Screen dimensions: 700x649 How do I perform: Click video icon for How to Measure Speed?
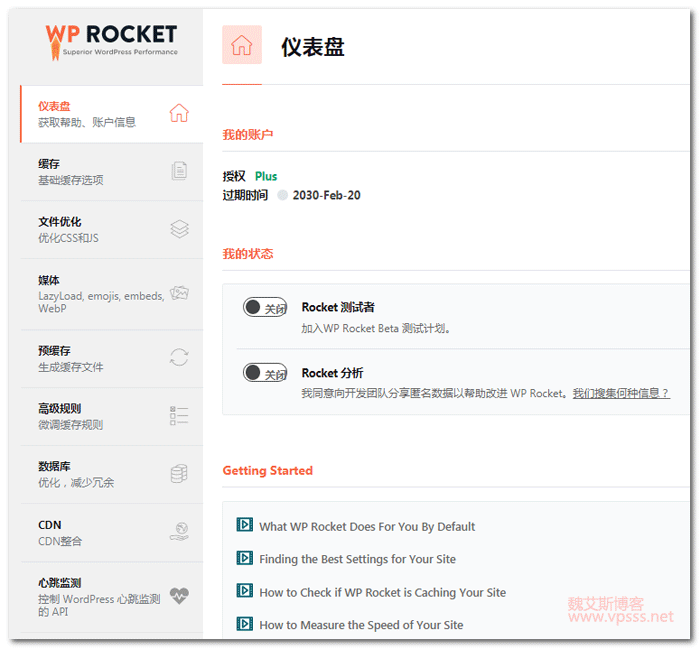tap(245, 623)
